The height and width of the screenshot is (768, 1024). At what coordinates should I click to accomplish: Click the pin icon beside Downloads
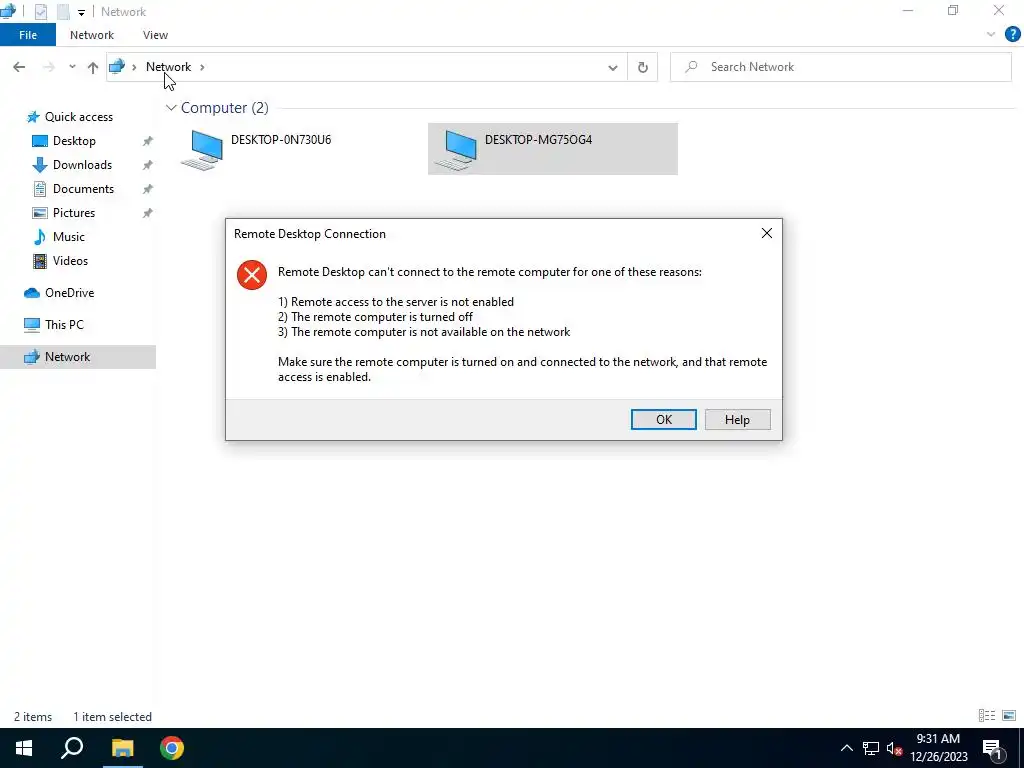pos(148,165)
